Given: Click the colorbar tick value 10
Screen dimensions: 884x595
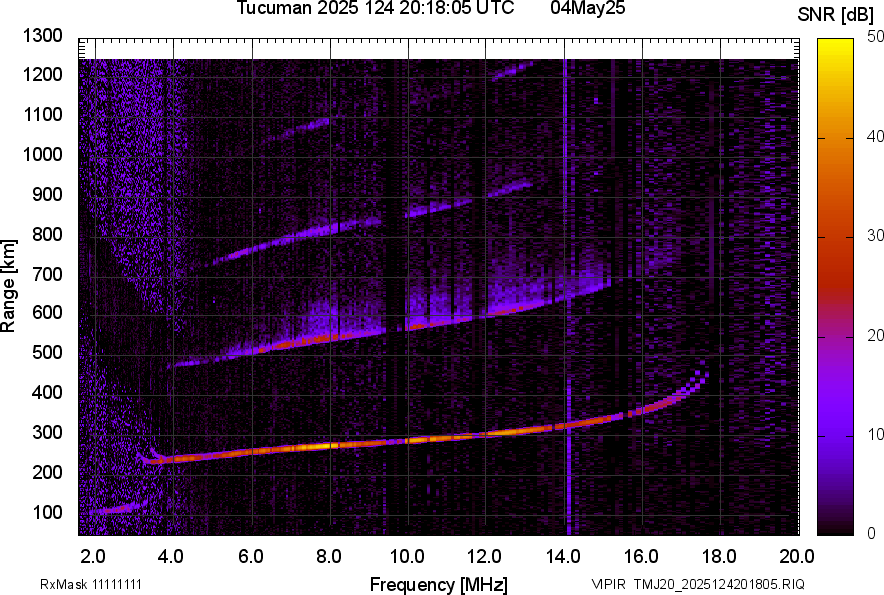Looking at the screenshot, I should click(875, 435).
